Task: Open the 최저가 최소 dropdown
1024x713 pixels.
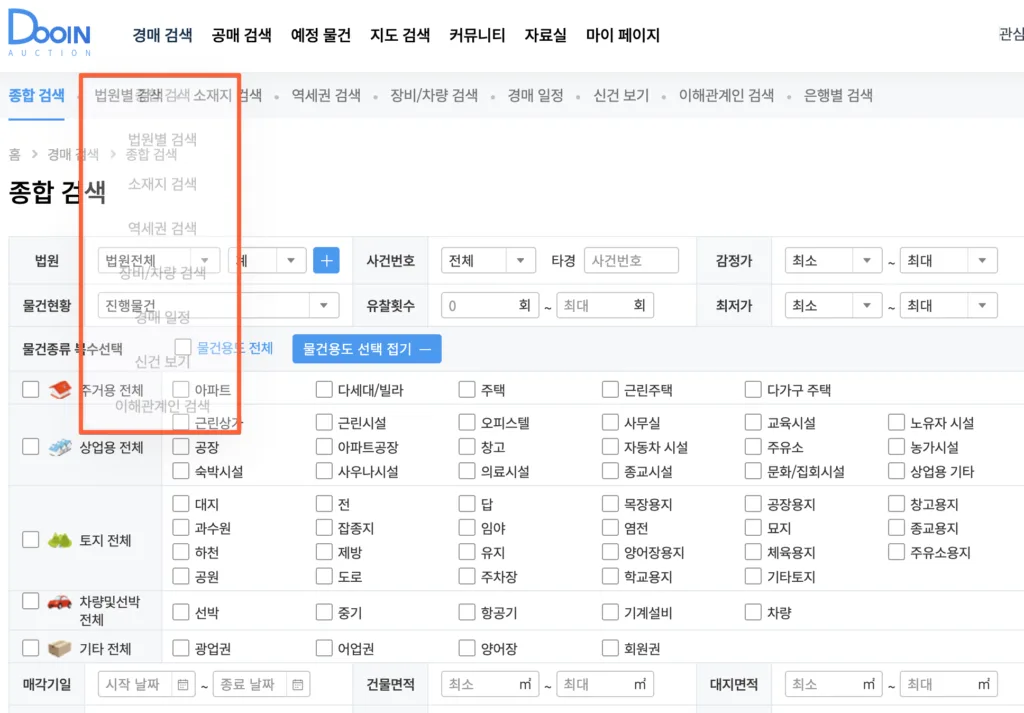Action: 833,305
